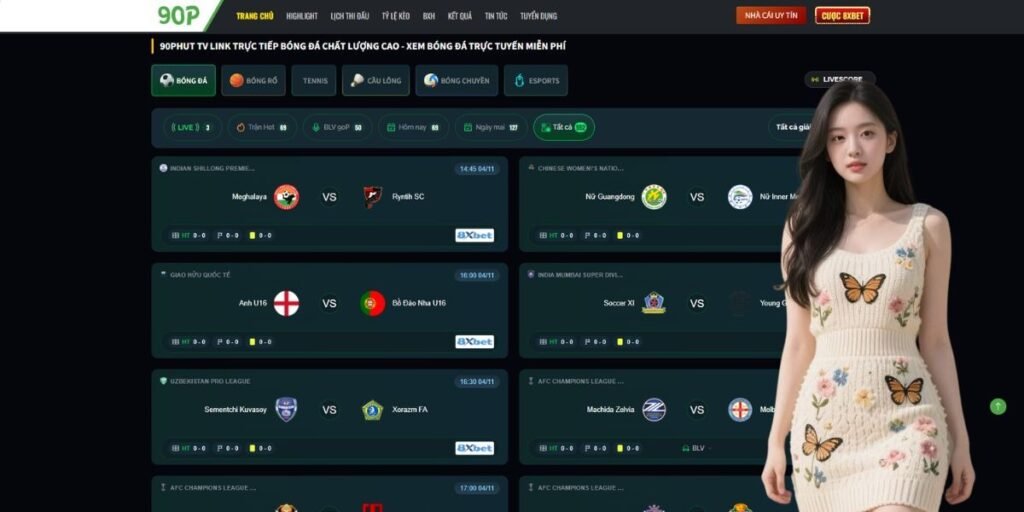Open the Lịch Thi Đấu menu item
The width and height of the screenshot is (1024, 512).
pyautogui.click(x=349, y=16)
